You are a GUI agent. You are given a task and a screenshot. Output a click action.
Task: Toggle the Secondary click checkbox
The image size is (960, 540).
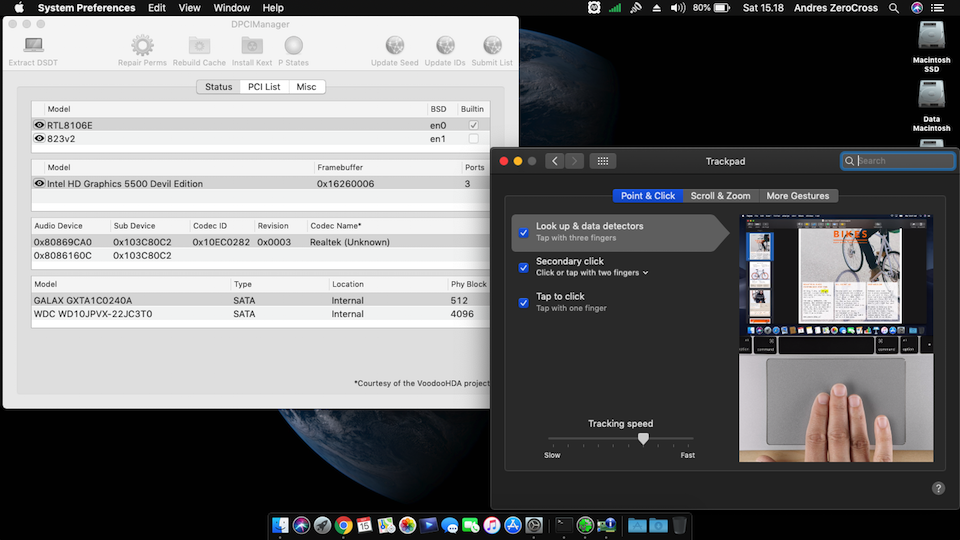tap(523, 267)
